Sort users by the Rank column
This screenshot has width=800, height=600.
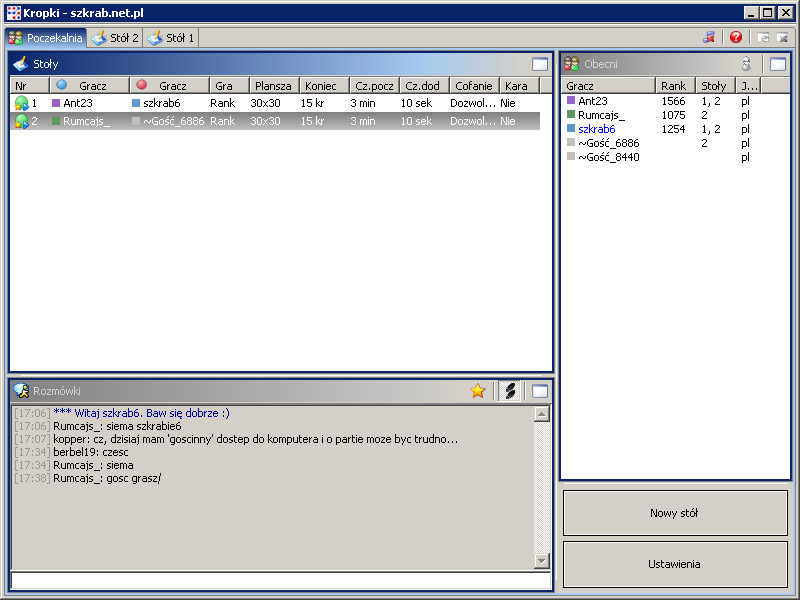tap(676, 86)
